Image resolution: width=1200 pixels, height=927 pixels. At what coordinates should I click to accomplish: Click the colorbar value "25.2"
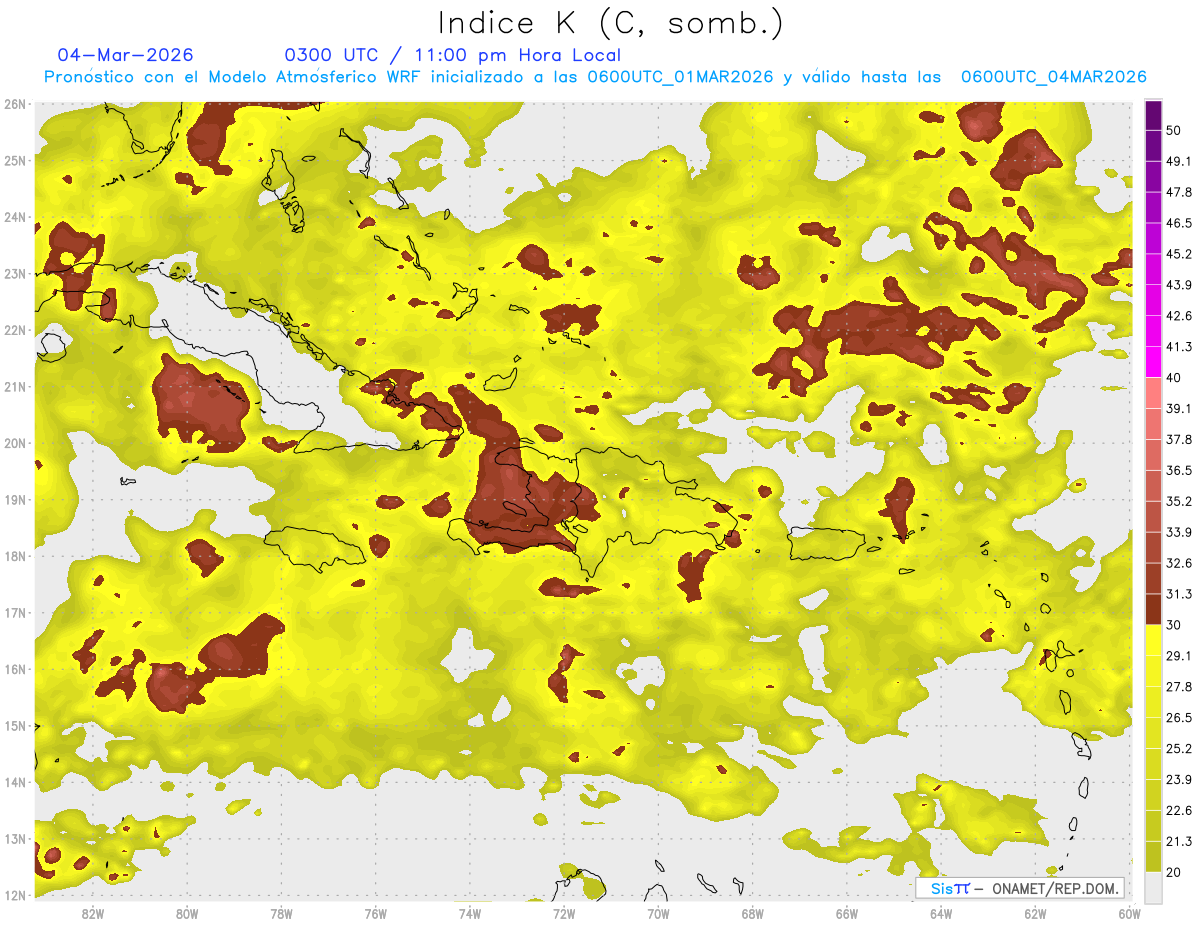1178,749
